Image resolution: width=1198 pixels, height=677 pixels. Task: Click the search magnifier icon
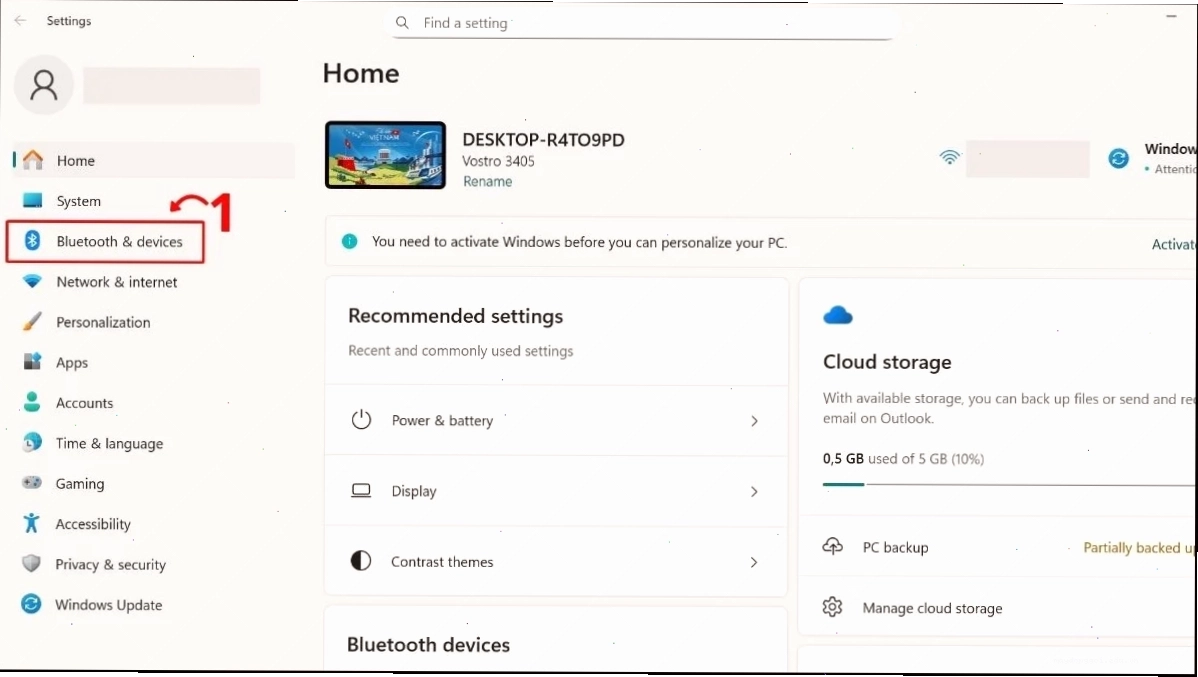402,23
